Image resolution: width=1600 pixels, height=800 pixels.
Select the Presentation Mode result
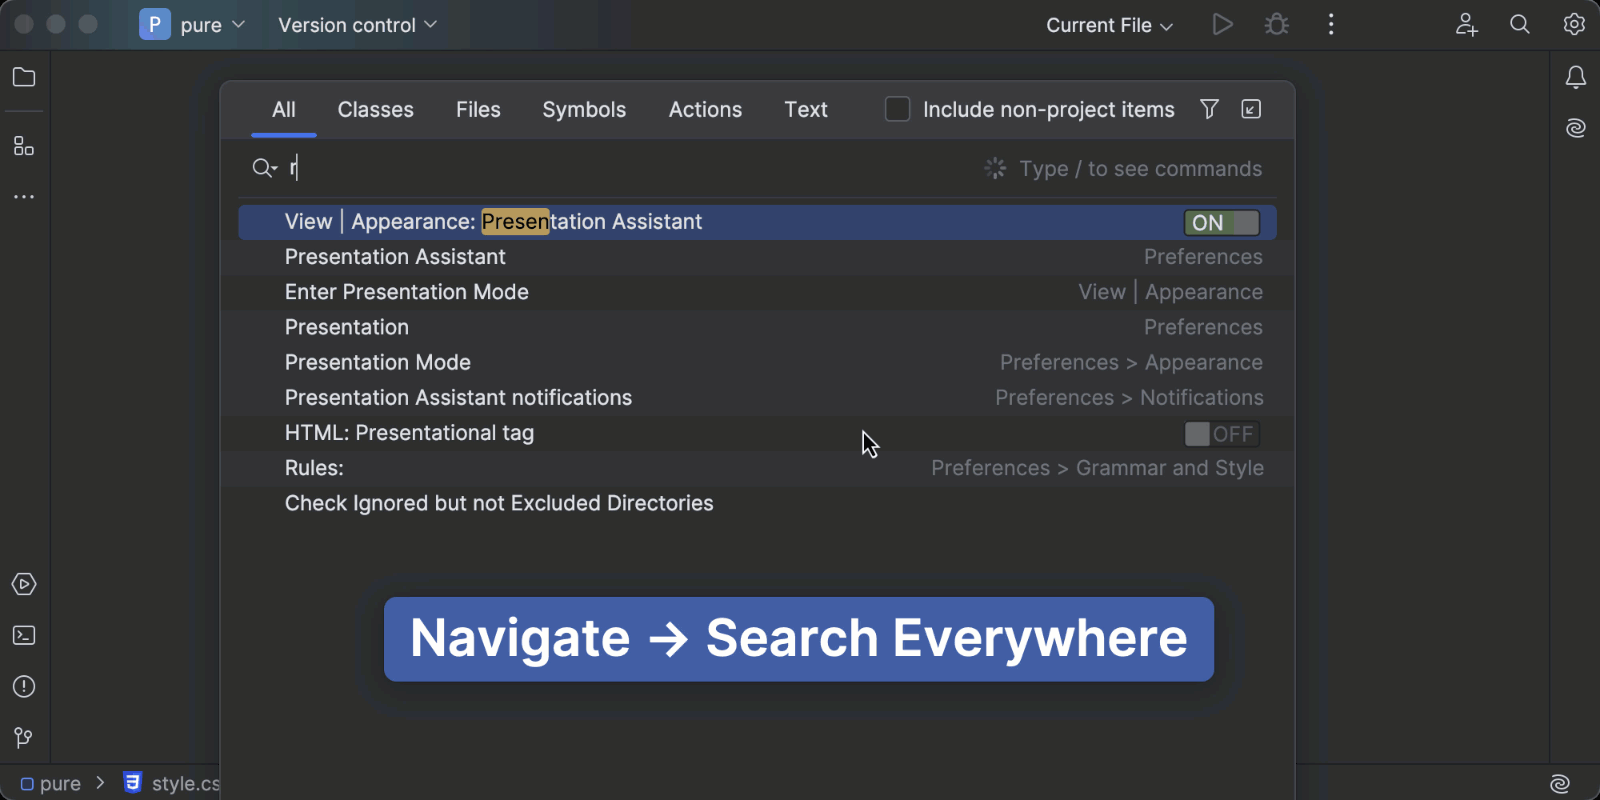click(757, 362)
